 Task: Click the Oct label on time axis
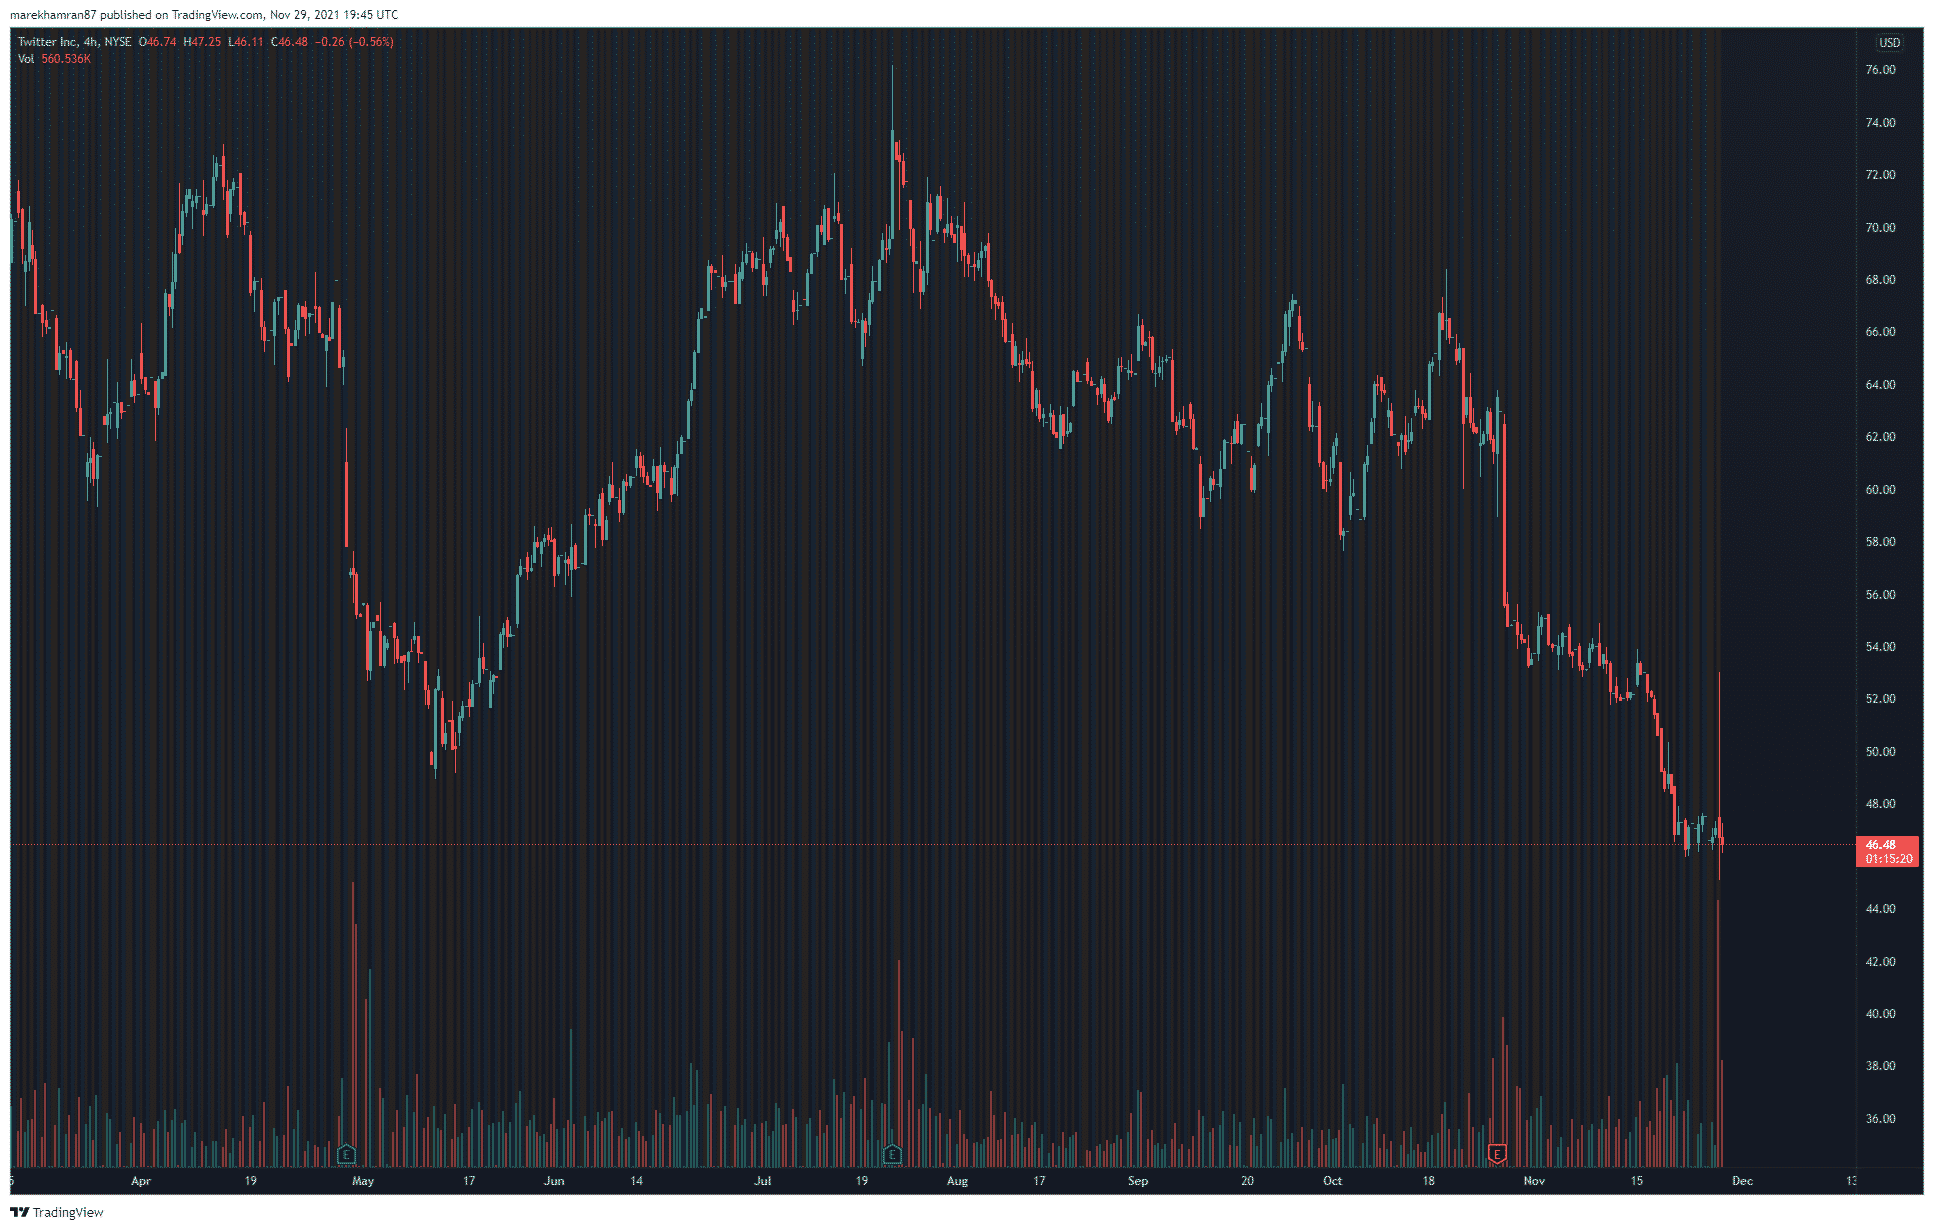[x=1332, y=1181]
